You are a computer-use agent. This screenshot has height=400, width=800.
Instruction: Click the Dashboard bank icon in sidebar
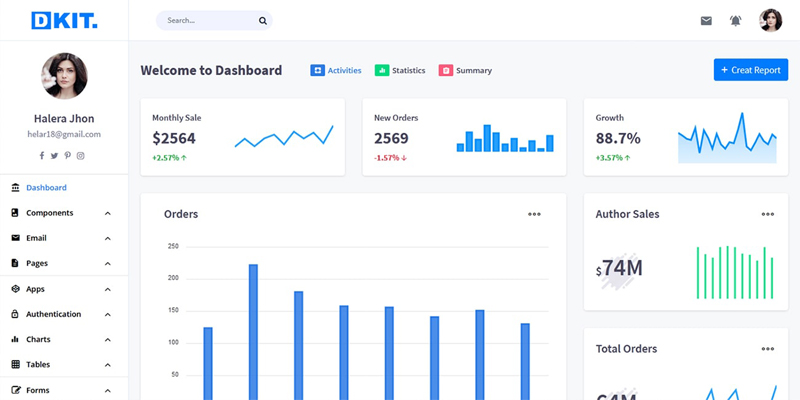click(15, 187)
